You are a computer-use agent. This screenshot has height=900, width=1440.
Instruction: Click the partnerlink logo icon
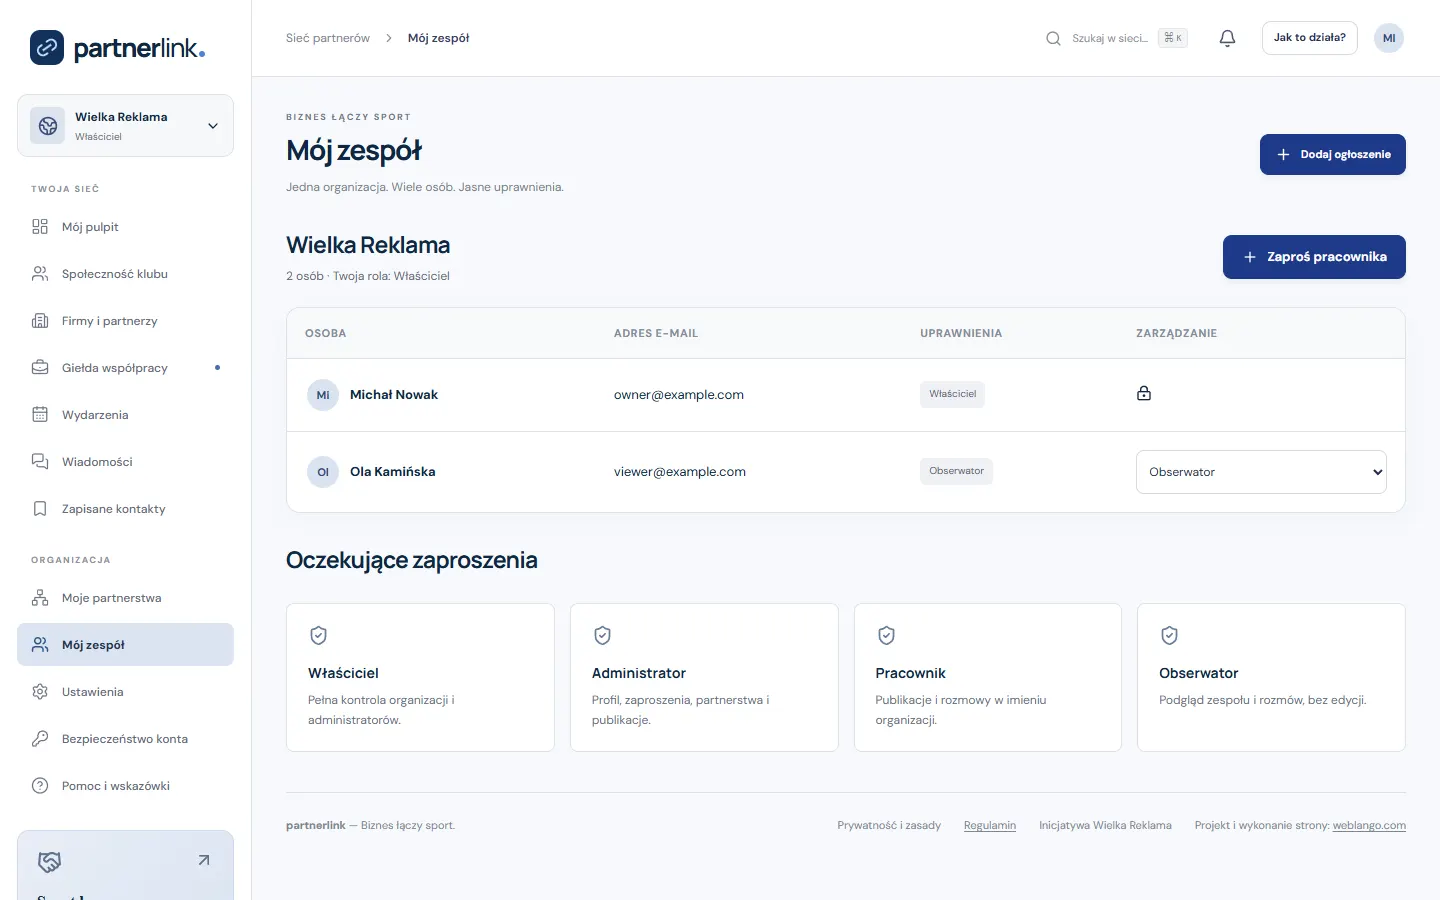47,47
